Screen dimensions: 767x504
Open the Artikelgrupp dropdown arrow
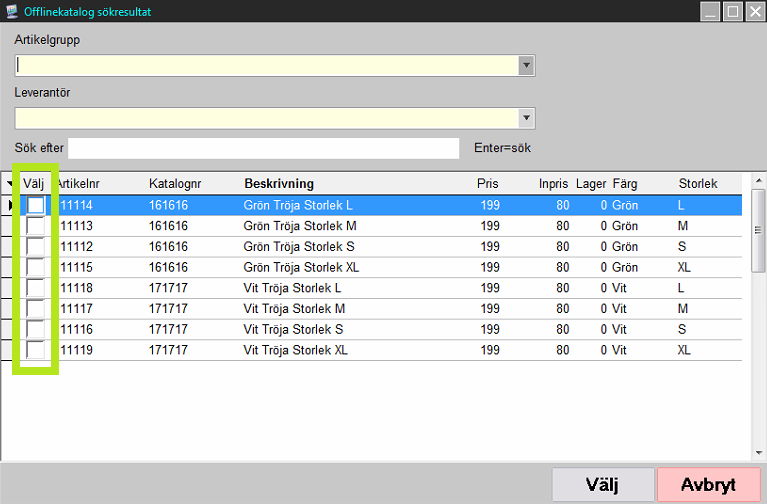coord(526,65)
